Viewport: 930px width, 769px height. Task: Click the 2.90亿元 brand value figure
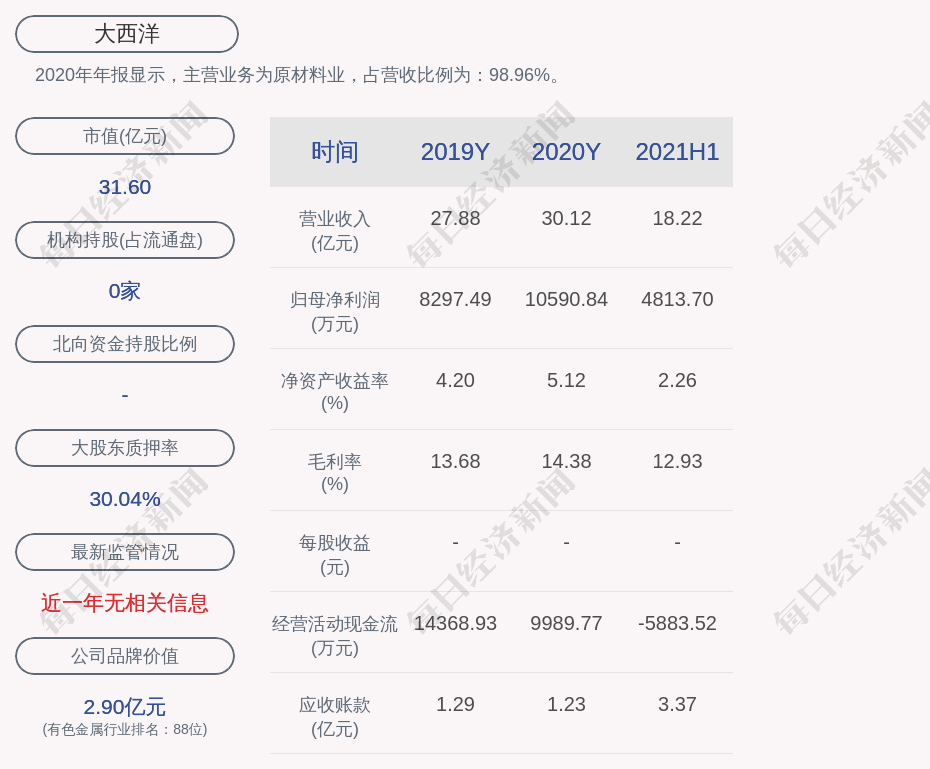(x=125, y=707)
